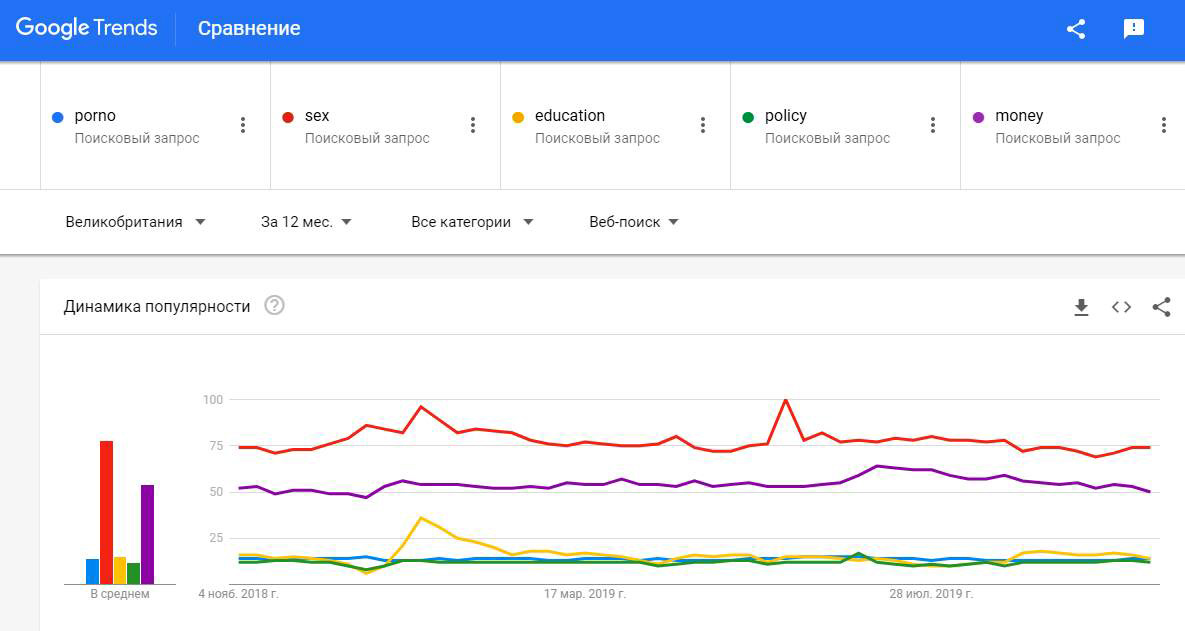This screenshot has height=631, width=1185.
Task: Open the three-dot menu for policy term
Action: tap(933, 125)
